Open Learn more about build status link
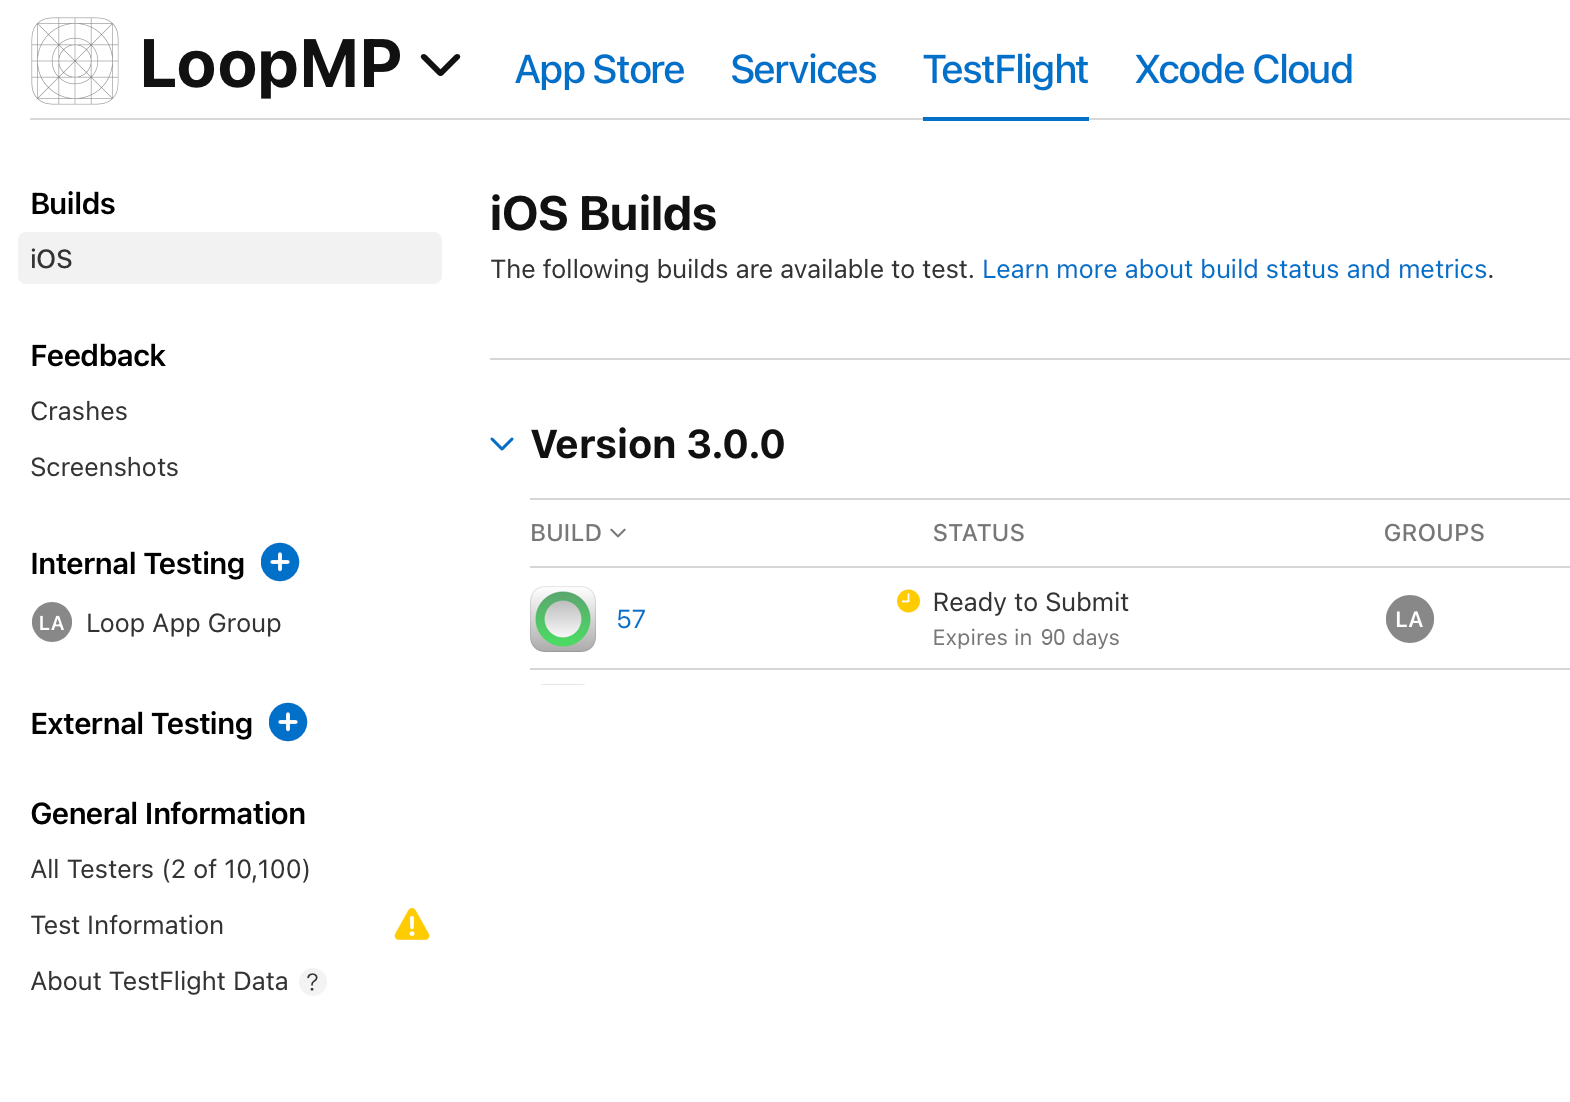Screen dimensions: 1570x1102 1235,269
